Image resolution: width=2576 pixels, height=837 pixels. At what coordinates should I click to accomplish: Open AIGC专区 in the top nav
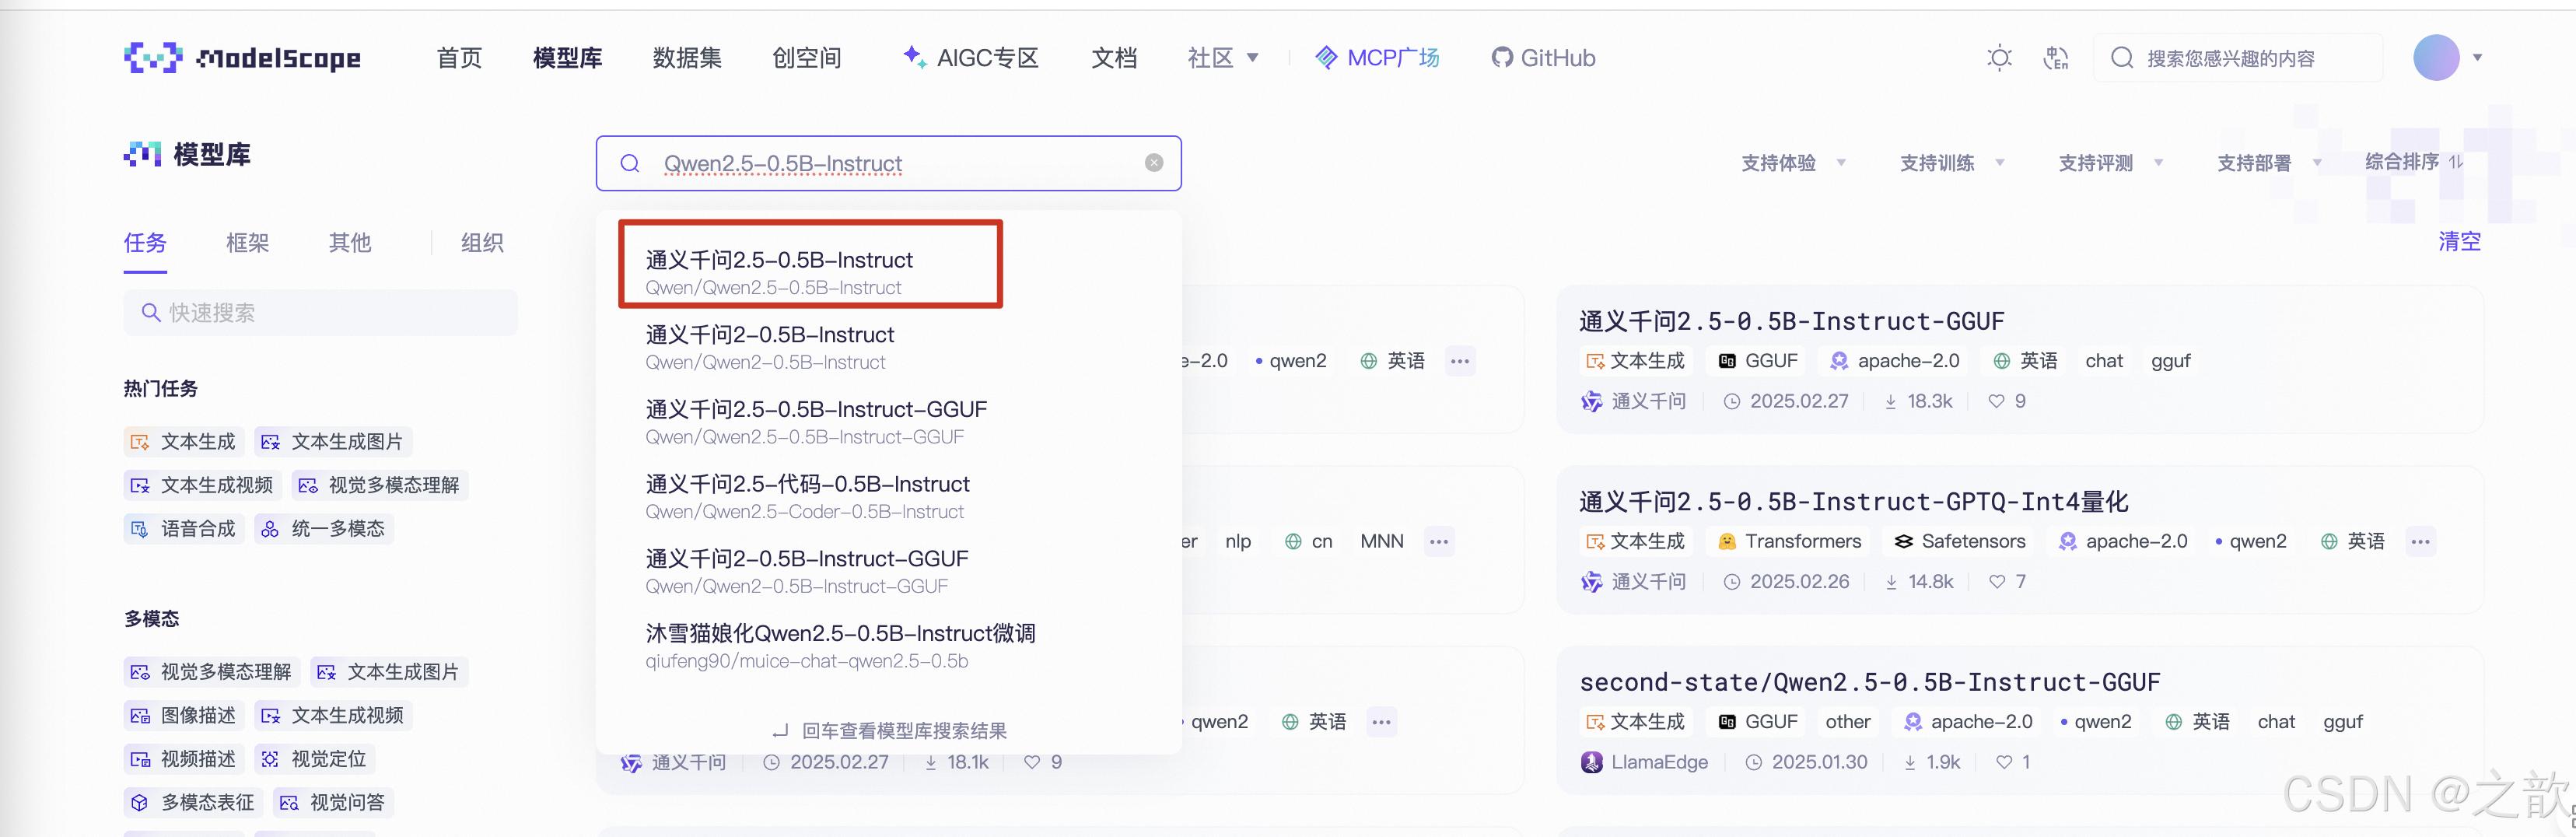[x=970, y=58]
